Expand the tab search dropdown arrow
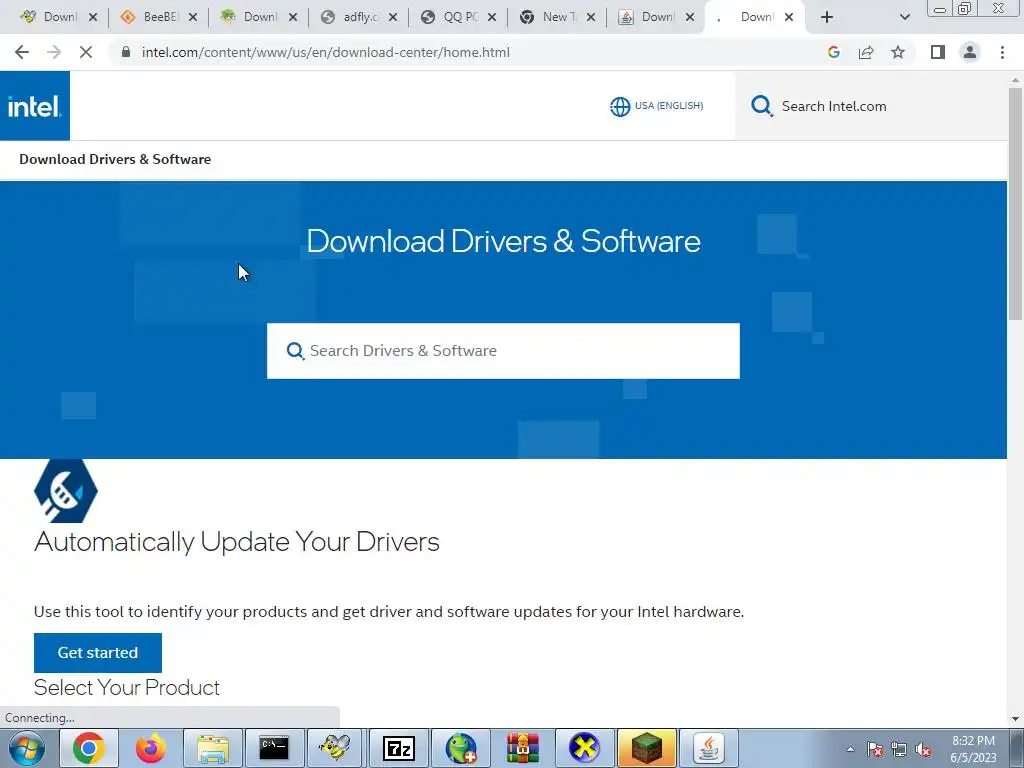1024x768 pixels. pos(904,17)
